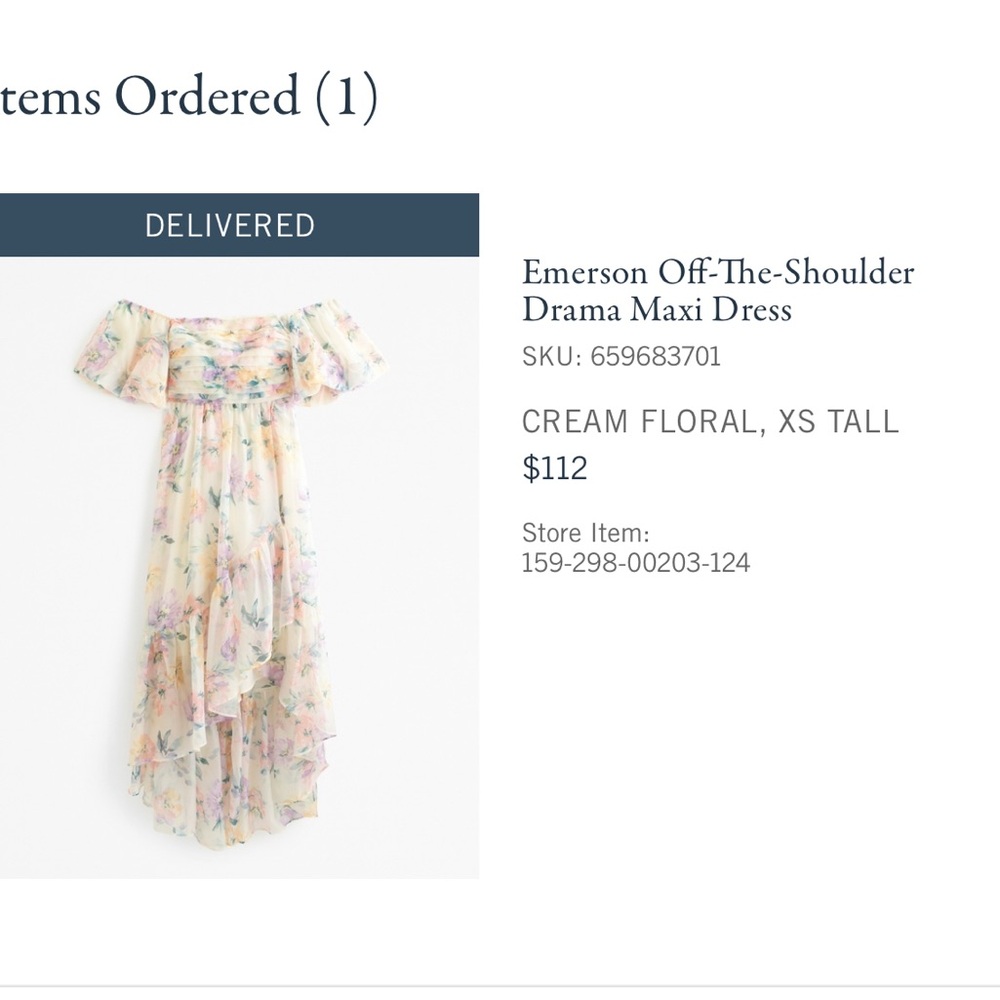Click the word Delivered on the banner
This screenshot has height=1000, width=1000.
[232, 225]
